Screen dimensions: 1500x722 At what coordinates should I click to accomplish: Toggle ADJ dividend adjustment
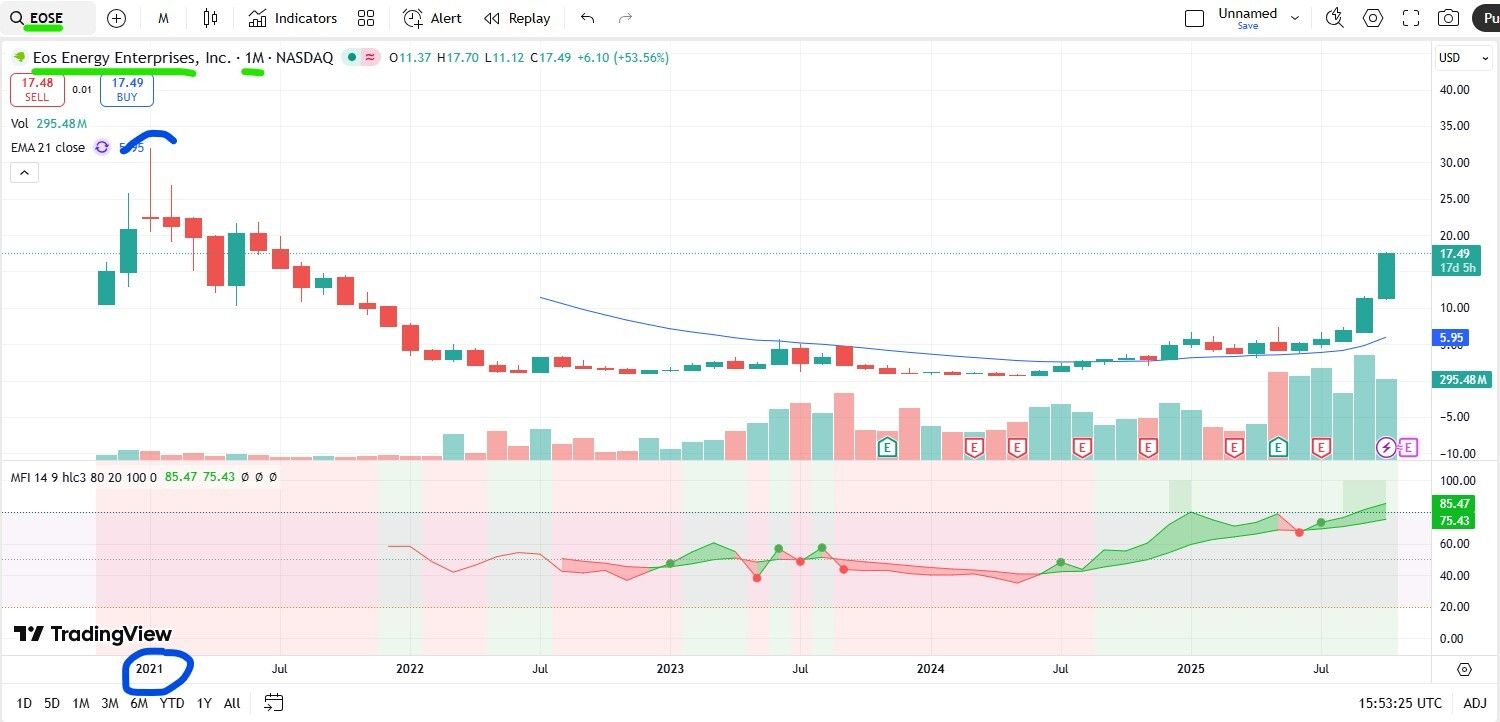tap(1475, 703)
